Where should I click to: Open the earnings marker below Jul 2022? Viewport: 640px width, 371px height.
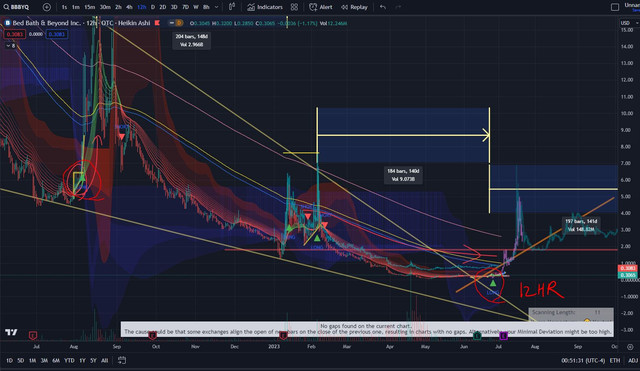[x=33, y=335]
